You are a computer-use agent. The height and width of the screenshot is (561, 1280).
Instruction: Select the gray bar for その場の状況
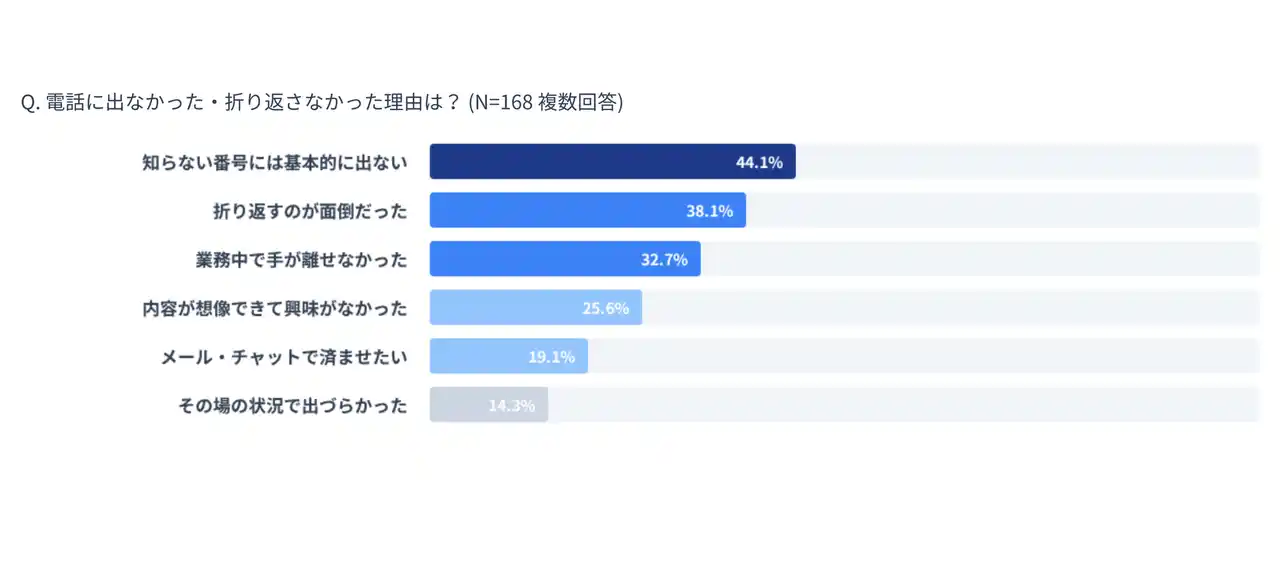(455, 406)
